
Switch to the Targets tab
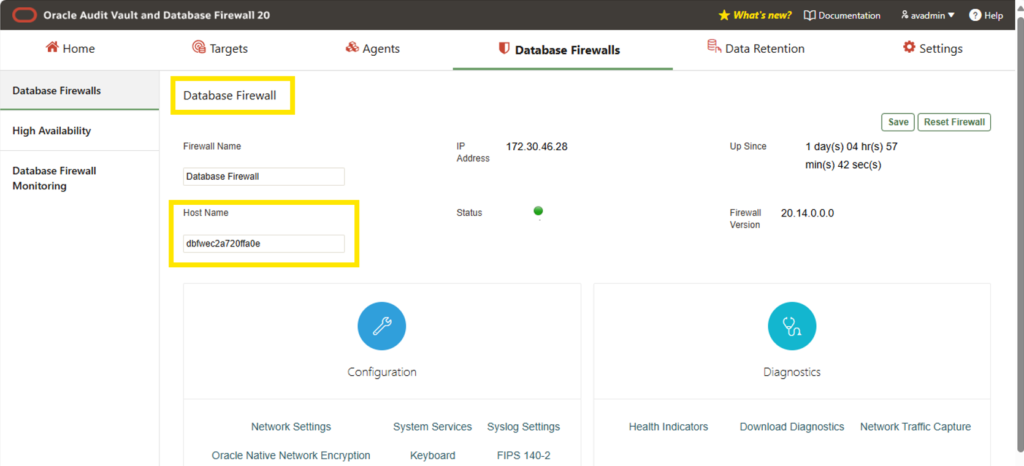pyautogui.click(x=220, y=49)
